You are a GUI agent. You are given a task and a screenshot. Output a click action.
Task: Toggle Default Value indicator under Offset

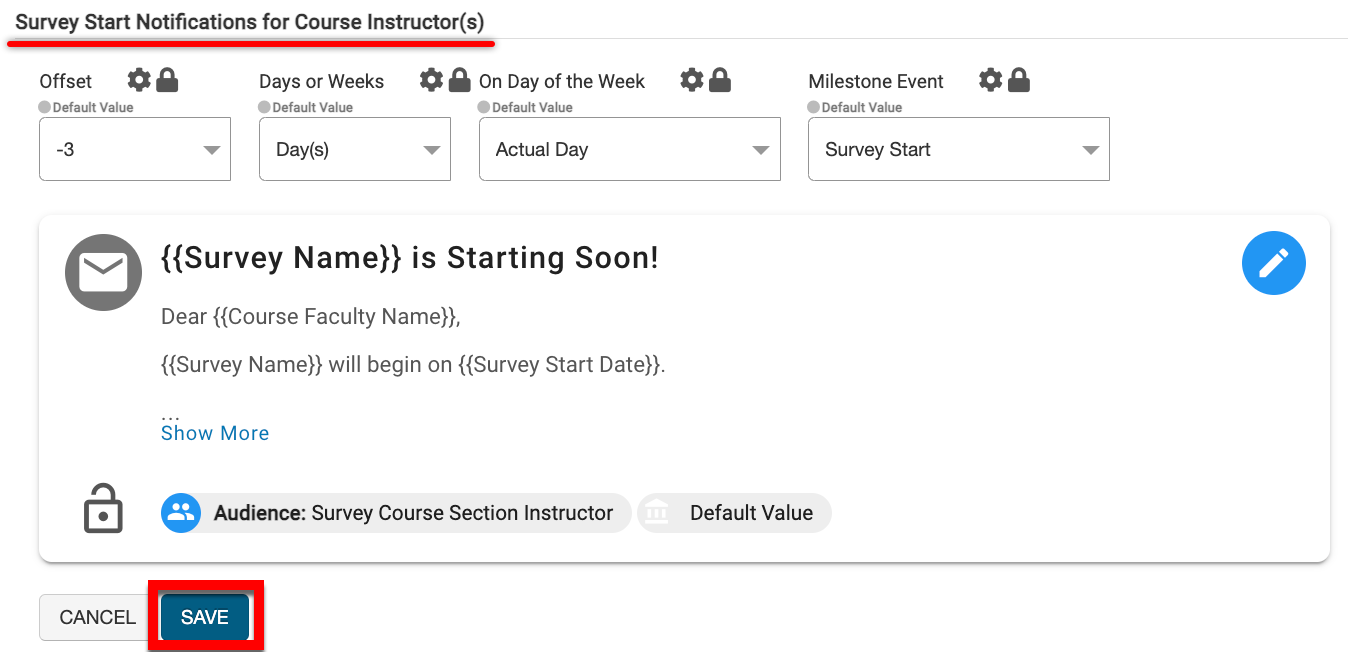click(45, 107)
